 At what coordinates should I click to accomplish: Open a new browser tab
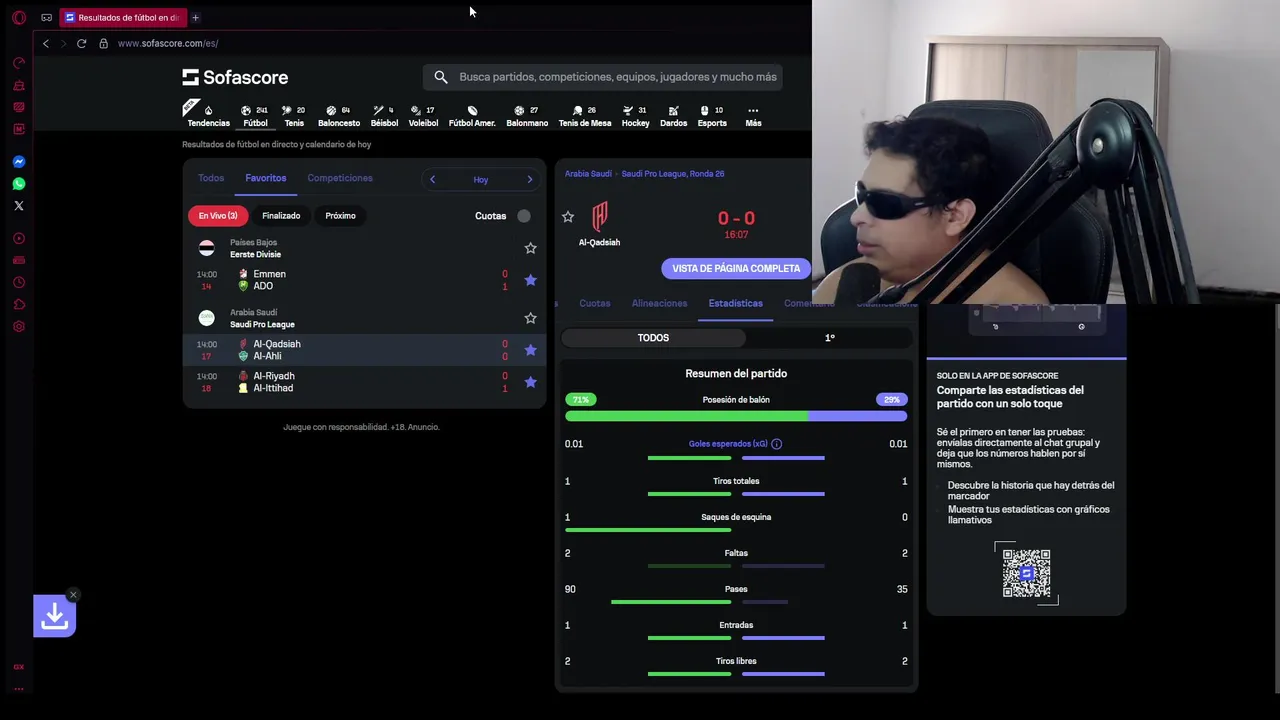[x=195, y=17]
